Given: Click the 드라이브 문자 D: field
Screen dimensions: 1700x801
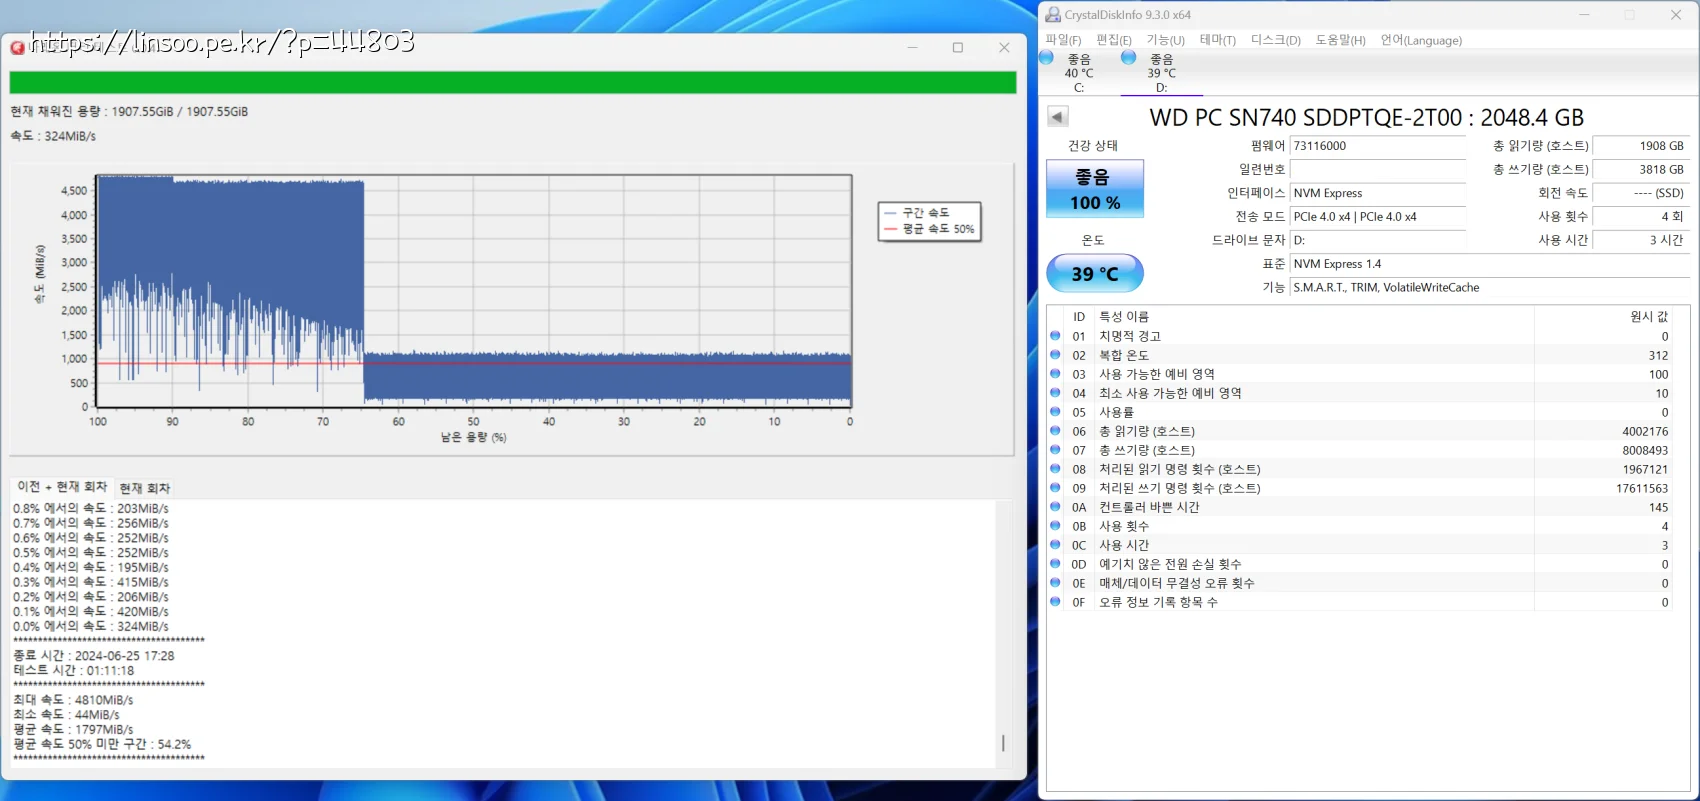Looking at the screenshot, I should [1378, 240].
